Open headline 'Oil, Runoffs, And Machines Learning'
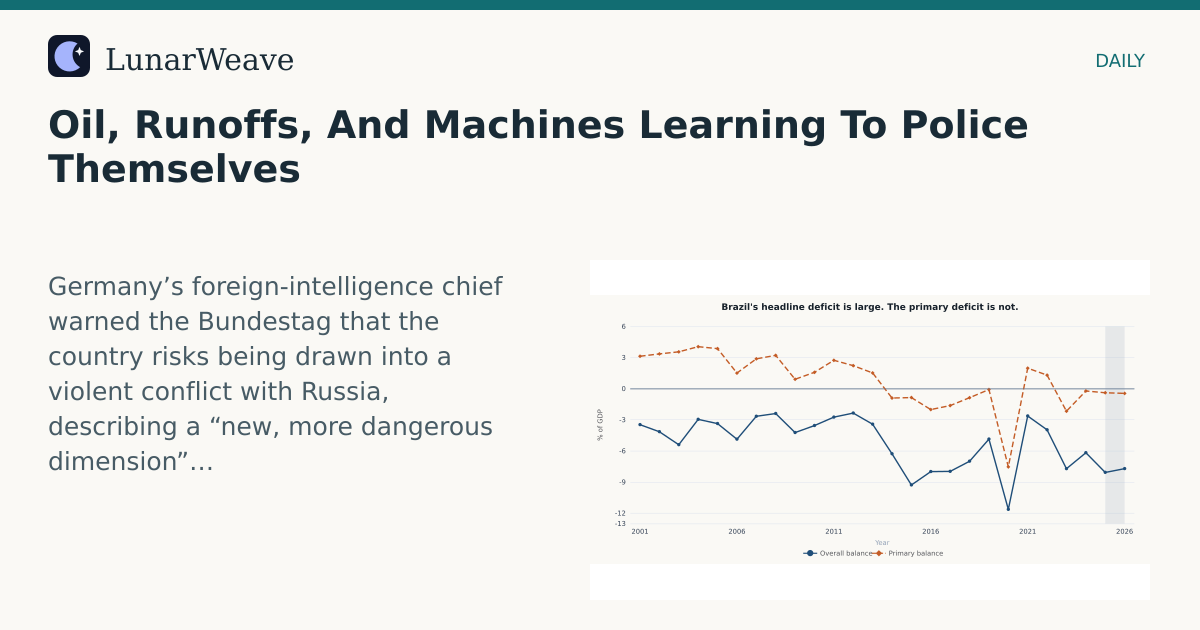 (x=538, y=147)
